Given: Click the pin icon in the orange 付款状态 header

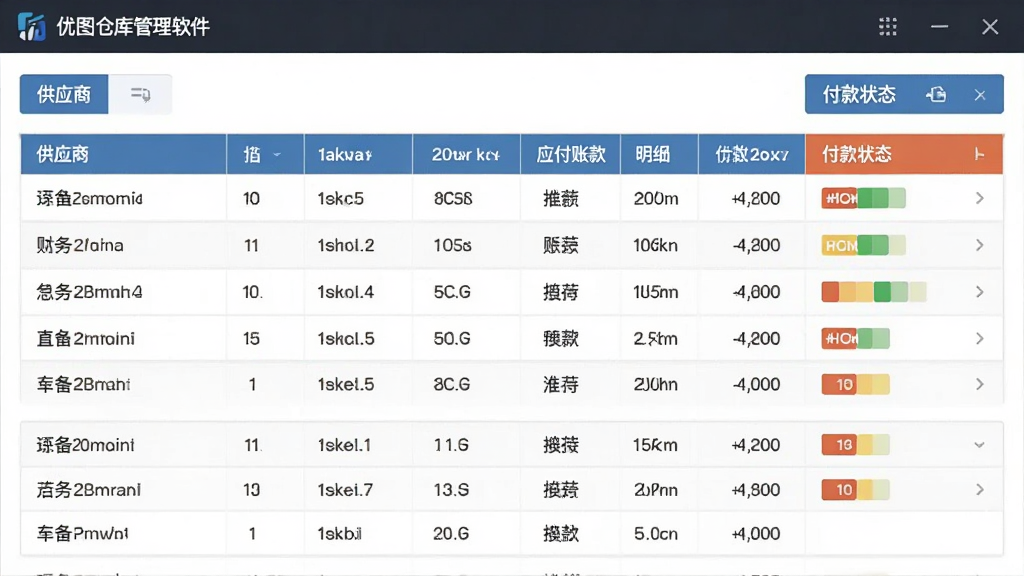Looking at the screenshot, I should [x=979, y=155].
